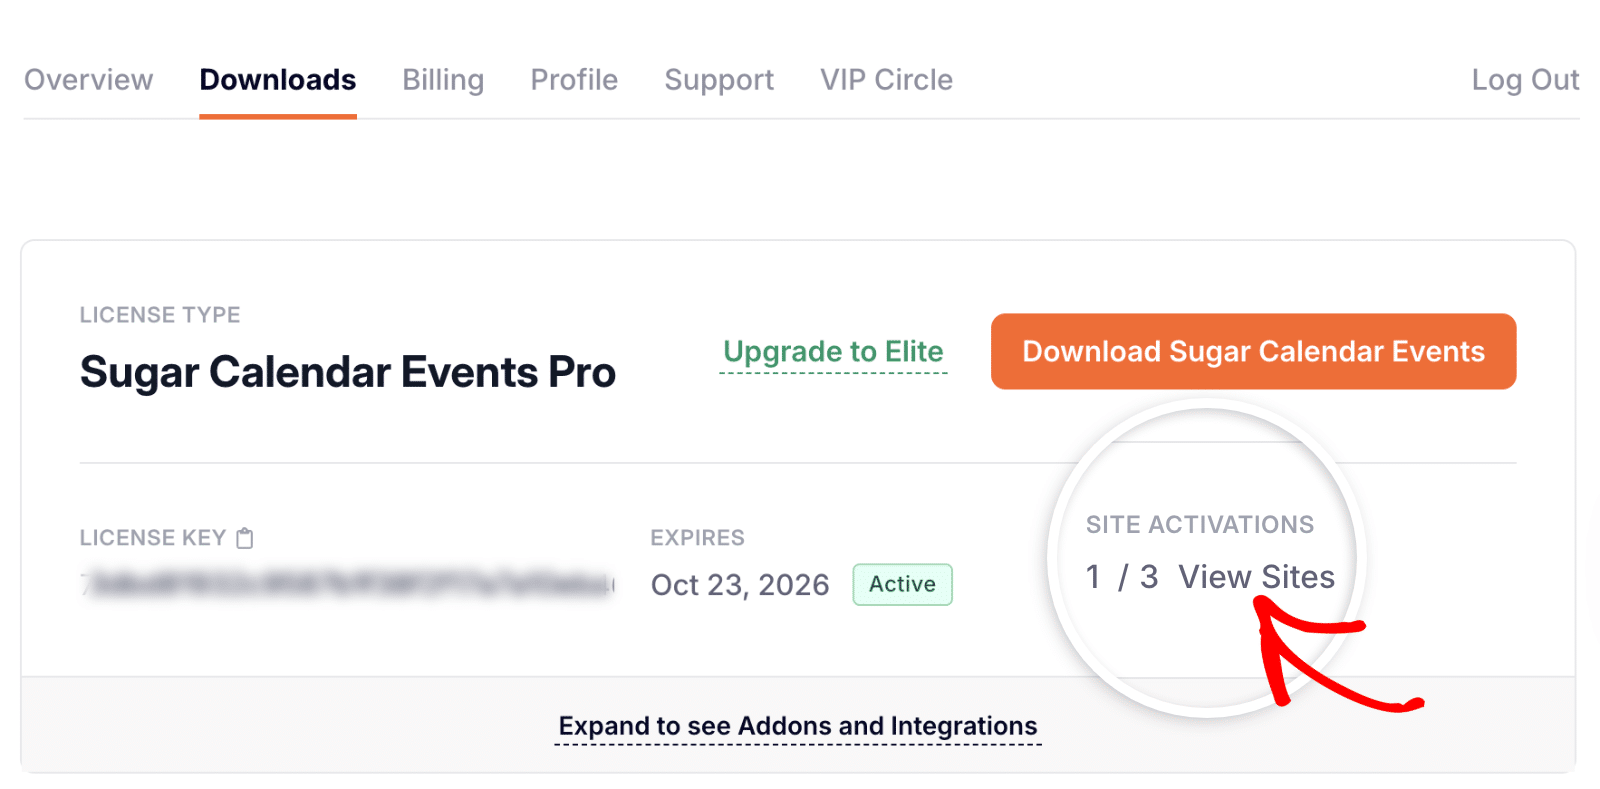The image size is (1600, 789).
Task: Click the License Type label
Action: pos(159,314)
